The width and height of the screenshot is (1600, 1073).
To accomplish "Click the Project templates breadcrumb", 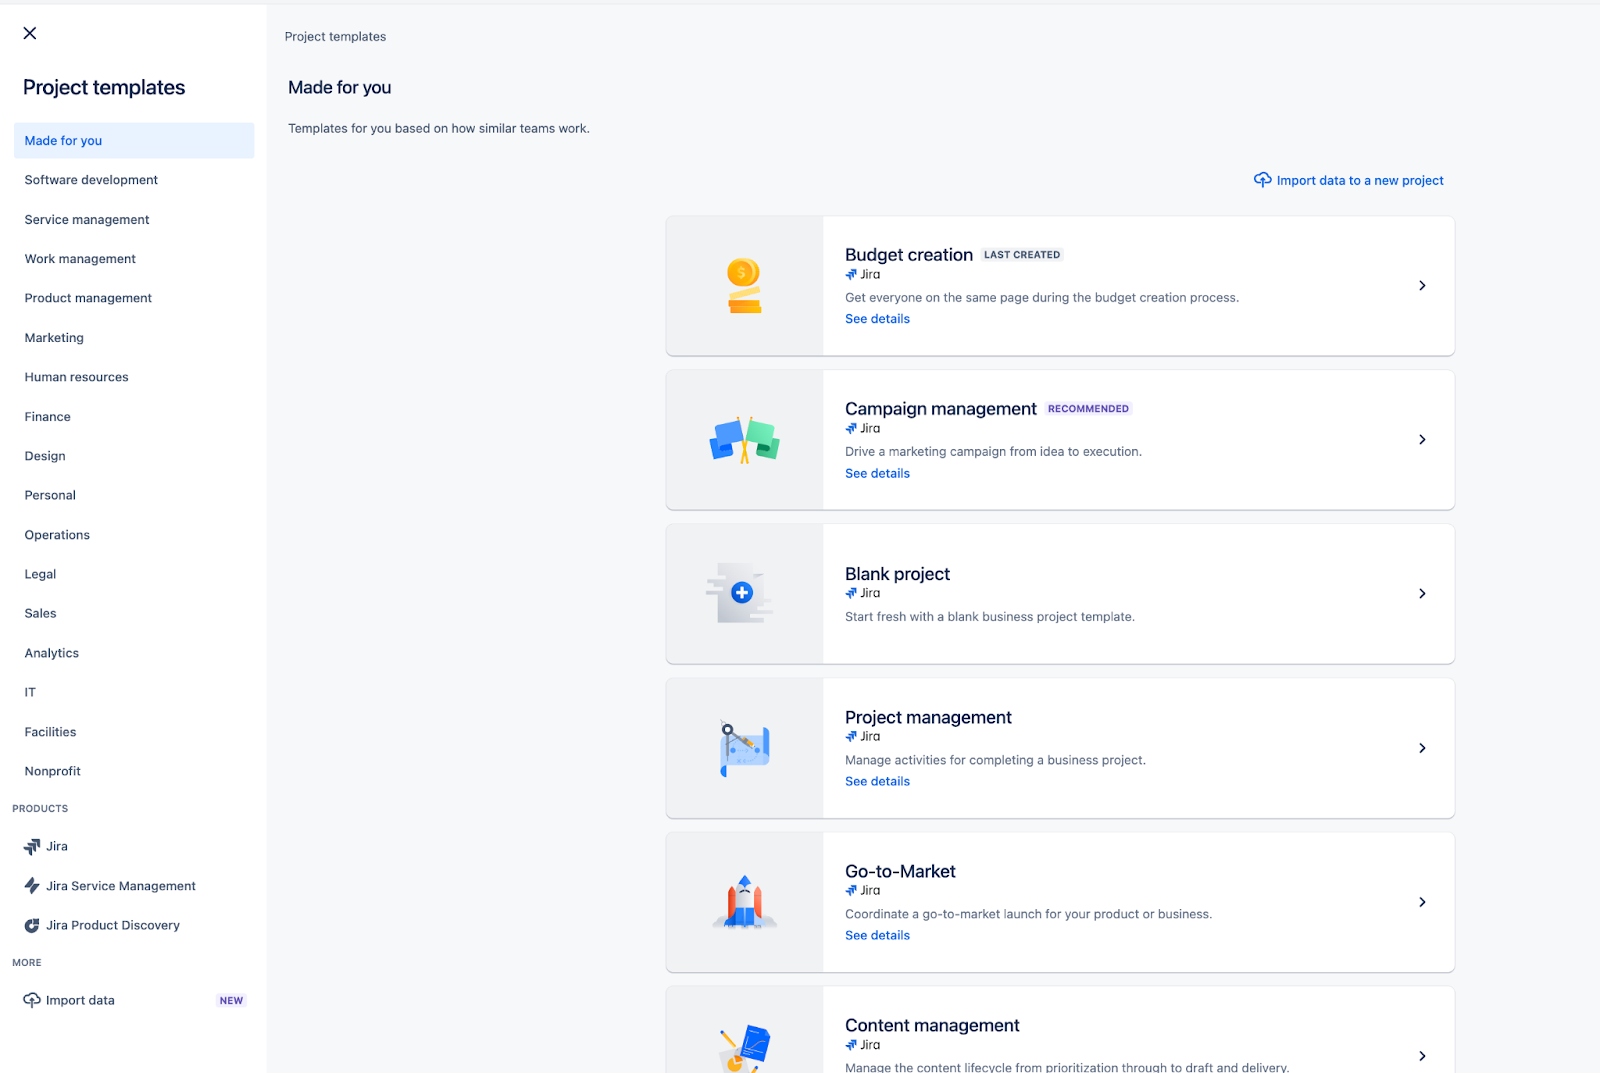I will click(x=335, y=36).
